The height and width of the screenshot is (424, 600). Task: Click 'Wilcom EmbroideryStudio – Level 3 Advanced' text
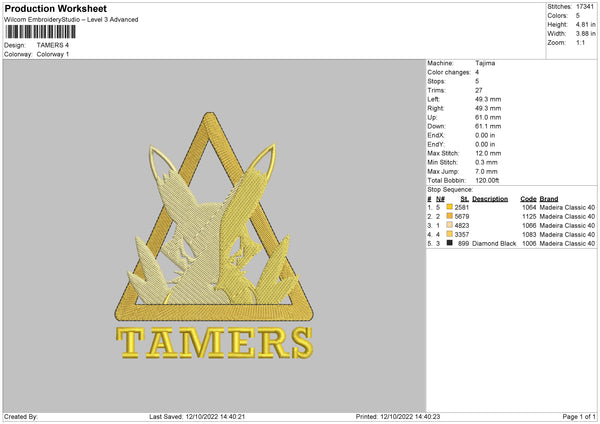(71, 20)
